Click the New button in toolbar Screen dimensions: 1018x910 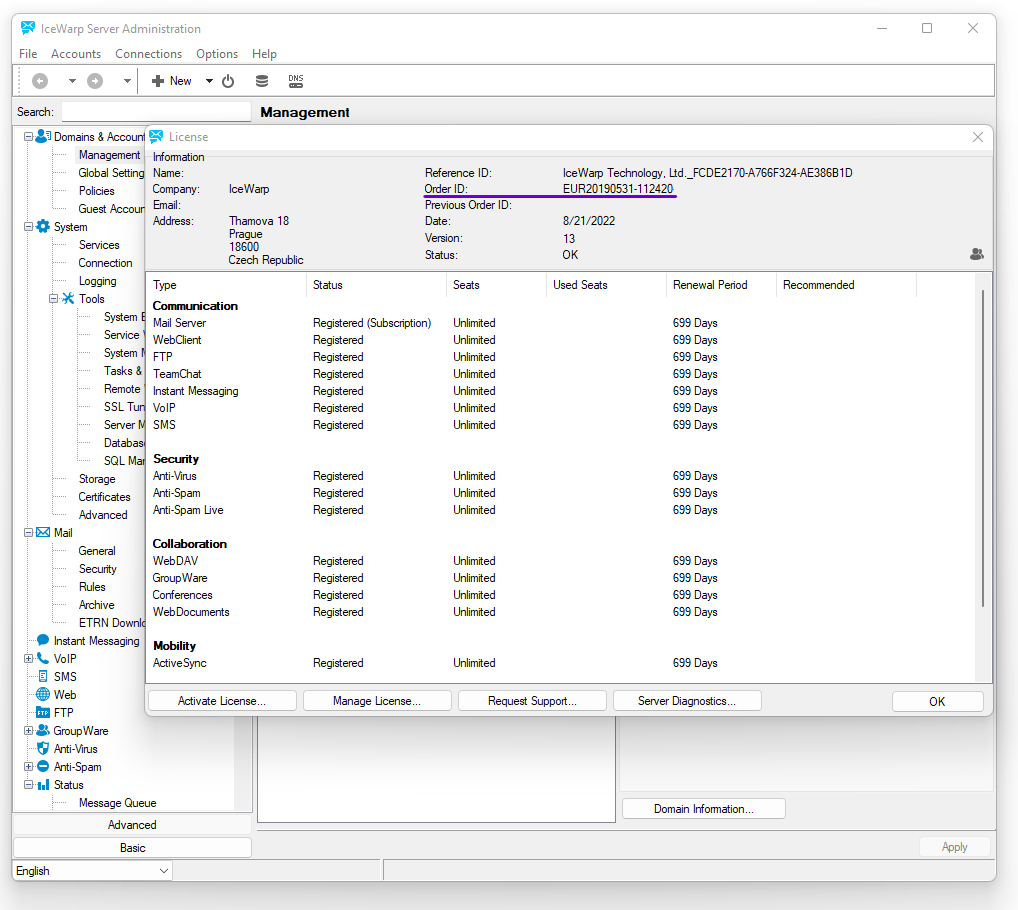click(171, 81)
